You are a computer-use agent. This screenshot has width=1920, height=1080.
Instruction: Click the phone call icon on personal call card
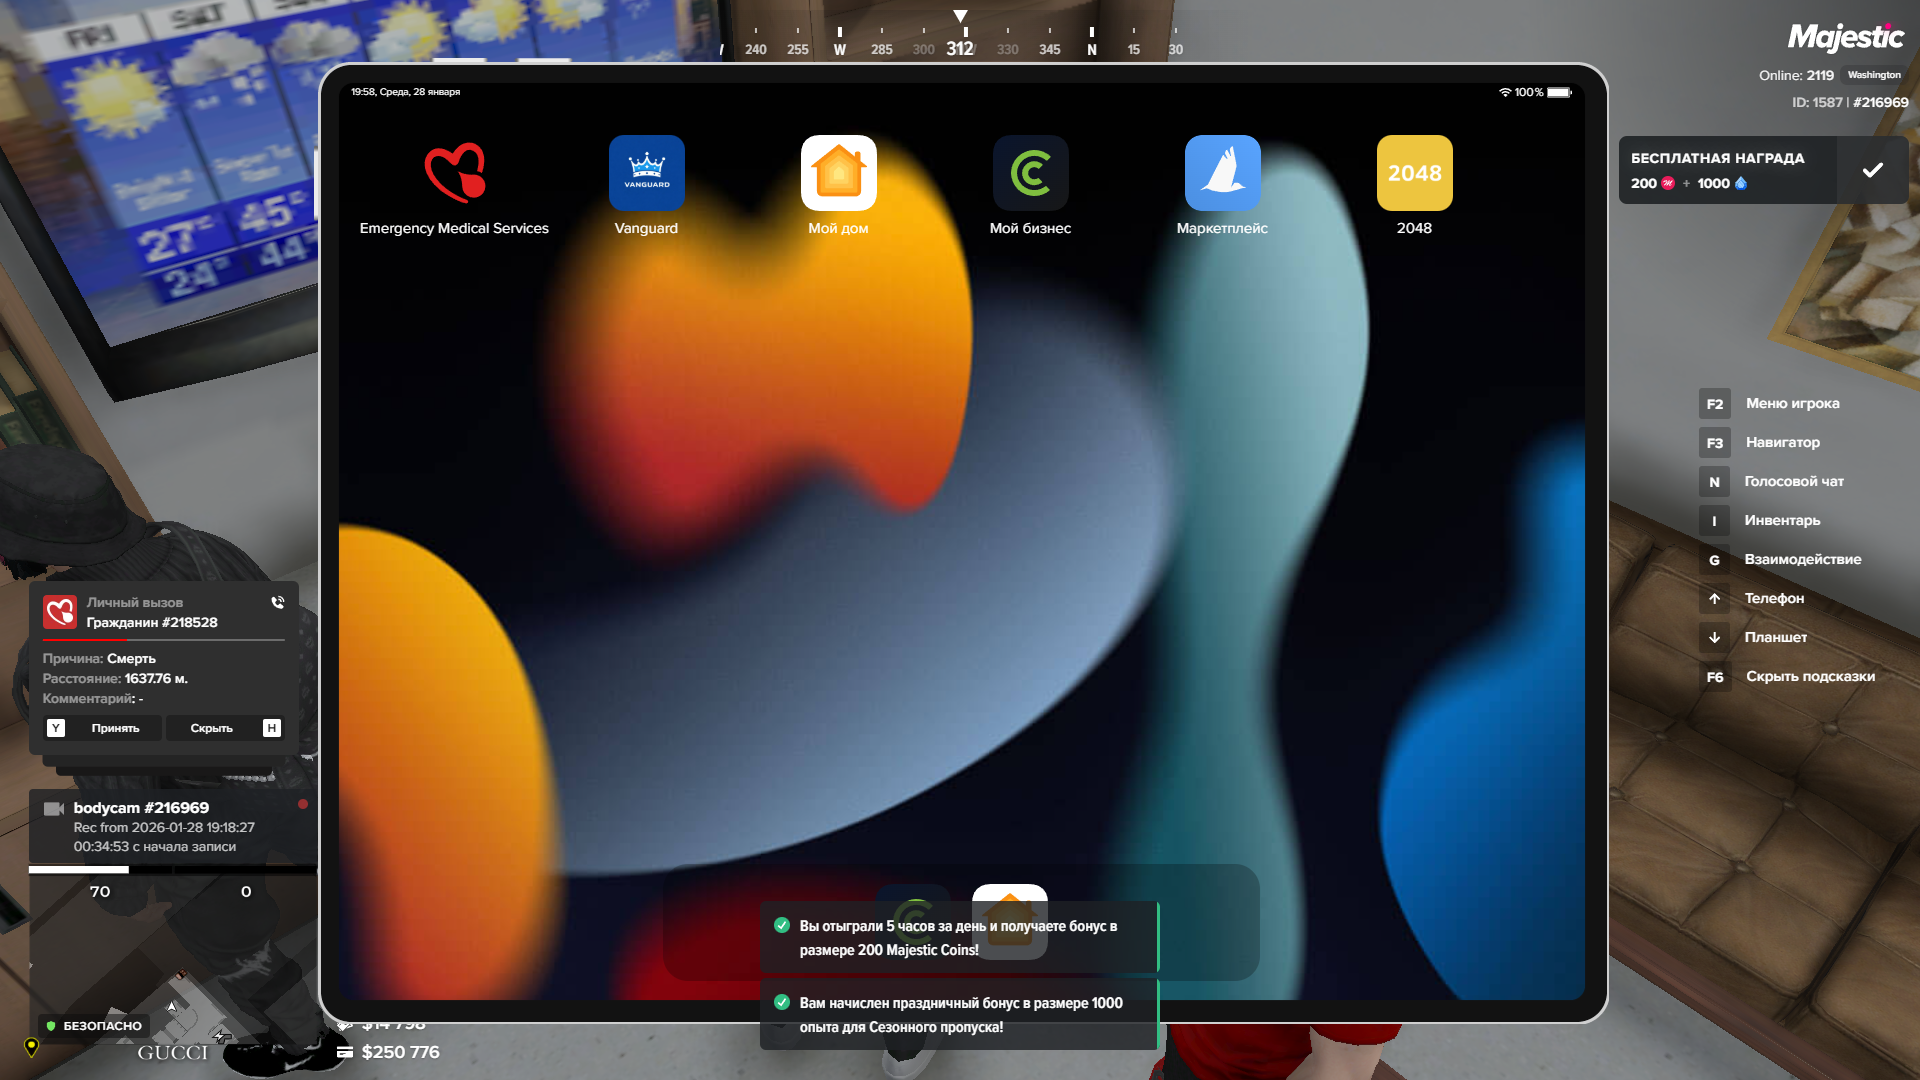(278, 603)
